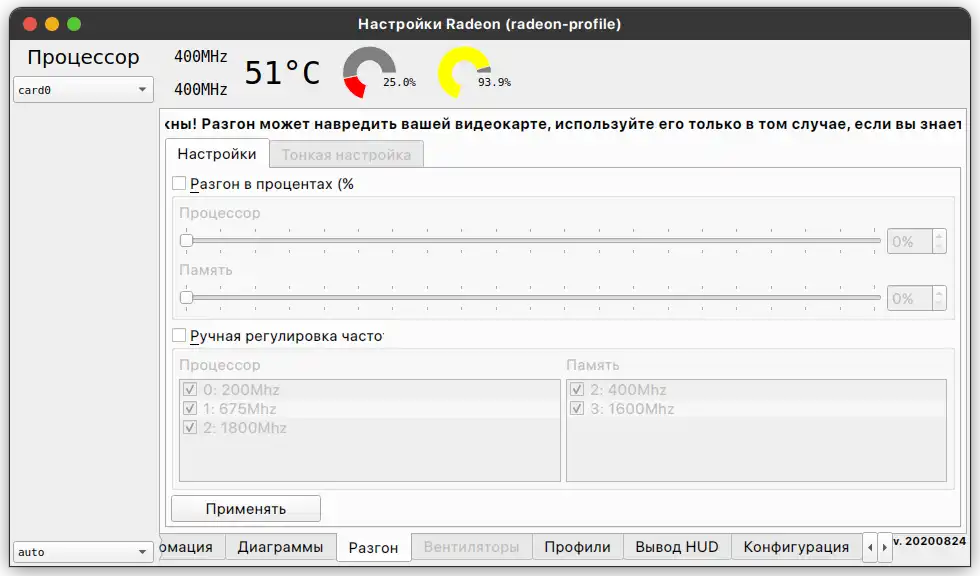
Task: Increase or decrease Процессор overclock percent stepper
Action: 938,241
